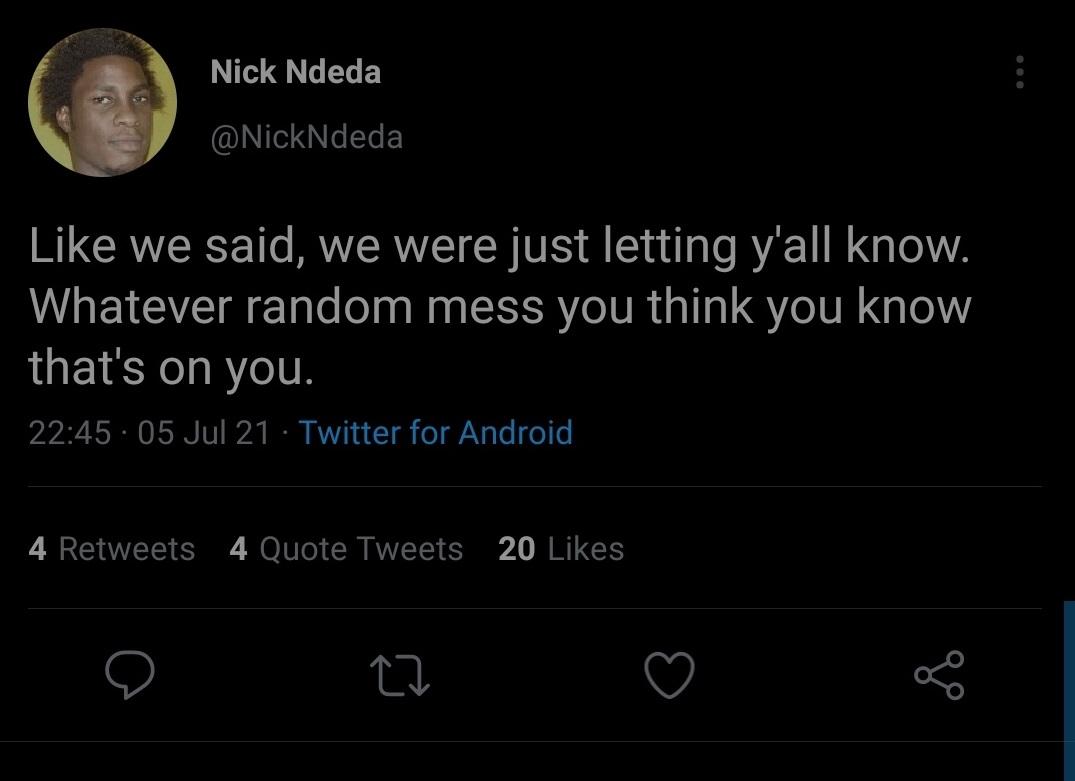Open the three-dot more options menu
Image resolution: width=1075 pixels, height=781 pixels.
click(x=1019, y=72)
